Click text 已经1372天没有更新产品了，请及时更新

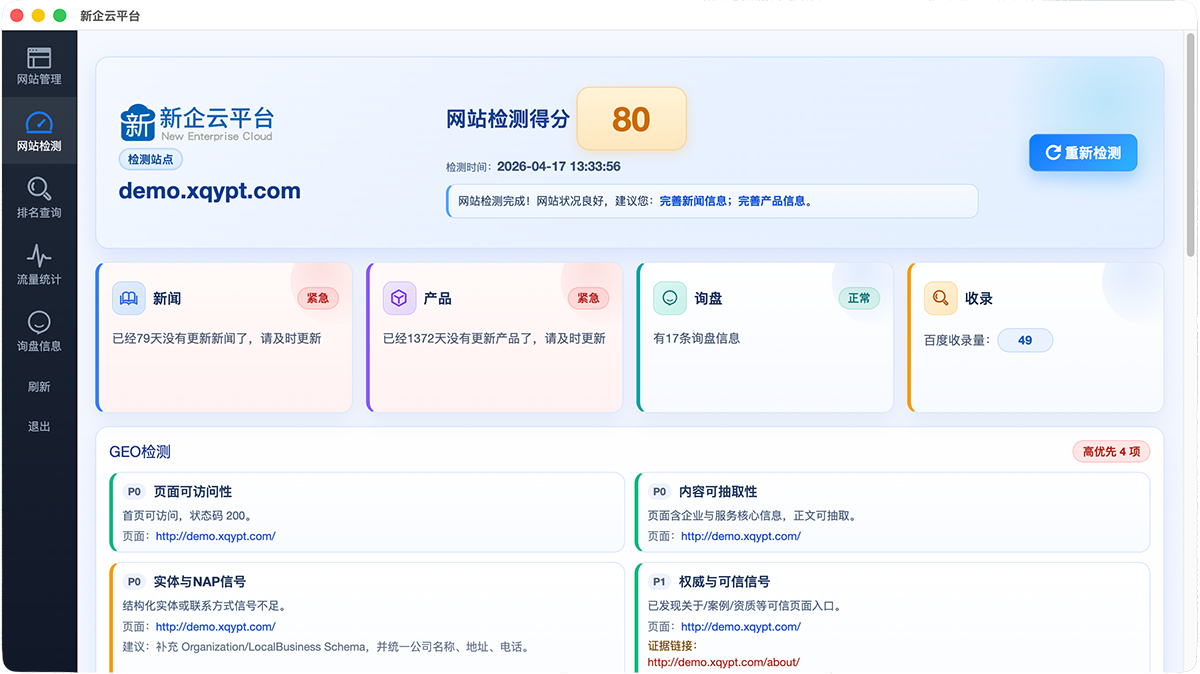click(x=494, y=339)
